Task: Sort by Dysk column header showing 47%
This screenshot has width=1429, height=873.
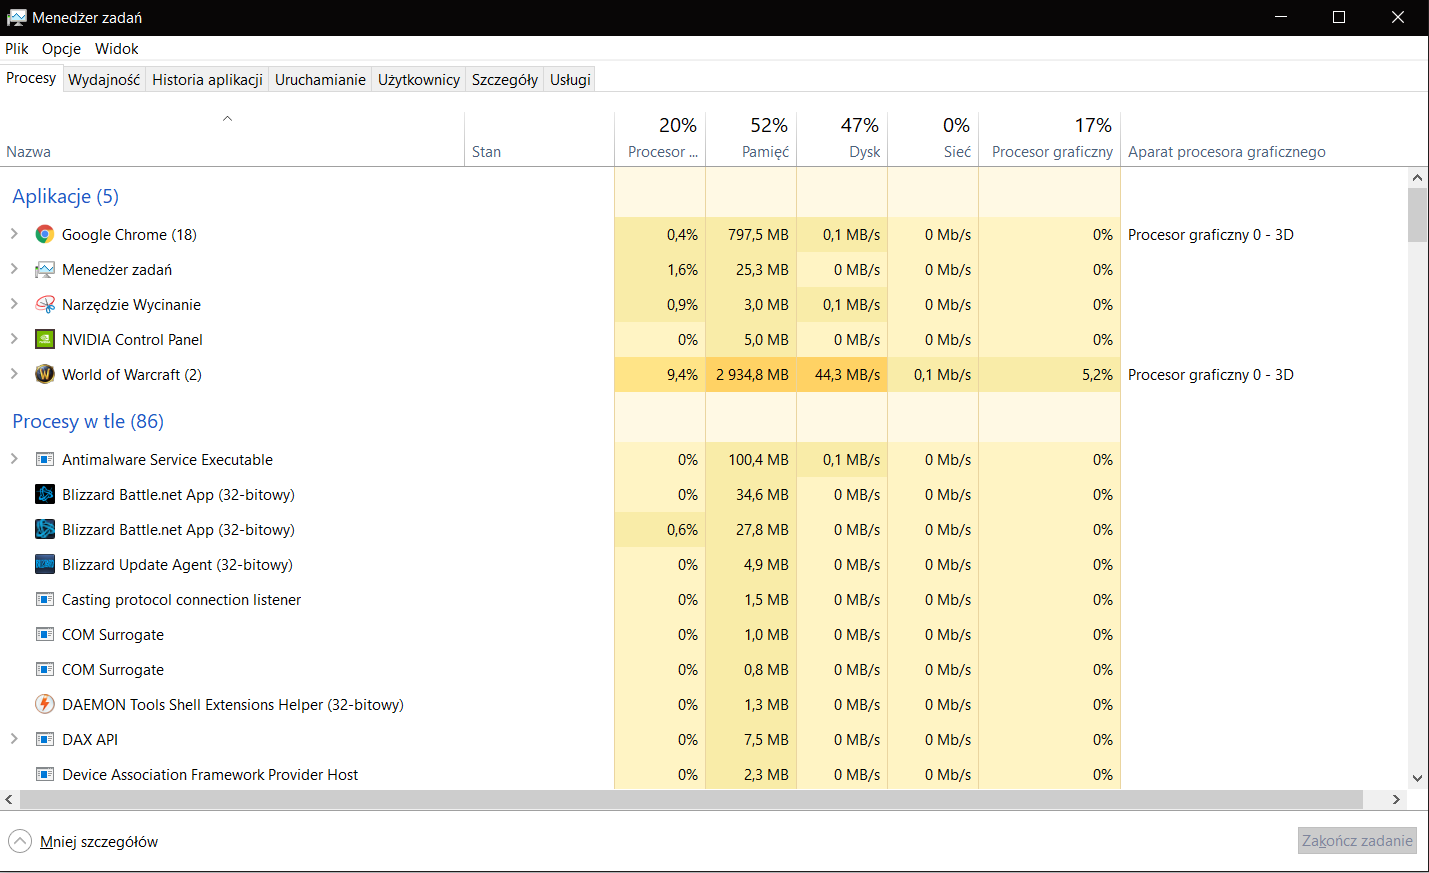Action: tap(842, 138)
